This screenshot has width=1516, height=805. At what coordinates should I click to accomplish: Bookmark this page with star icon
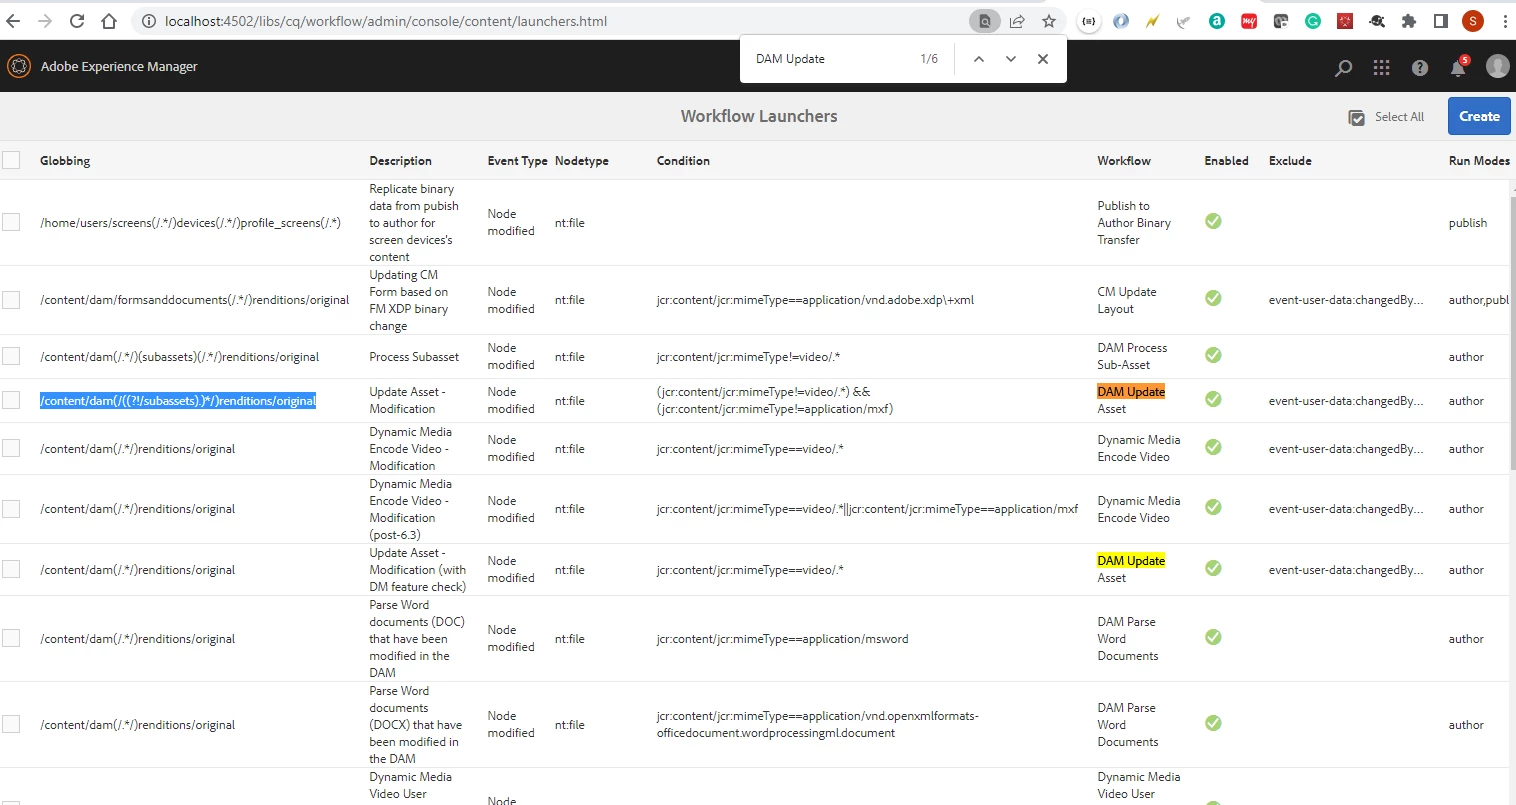[1049, 21]
